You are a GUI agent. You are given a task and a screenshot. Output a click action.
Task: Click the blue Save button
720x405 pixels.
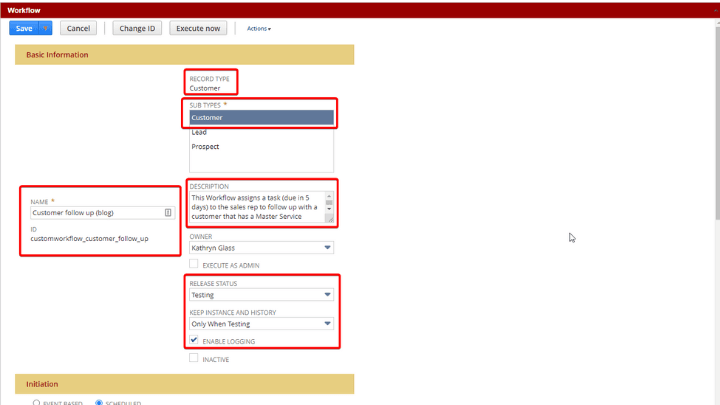(x=24, y=28)
